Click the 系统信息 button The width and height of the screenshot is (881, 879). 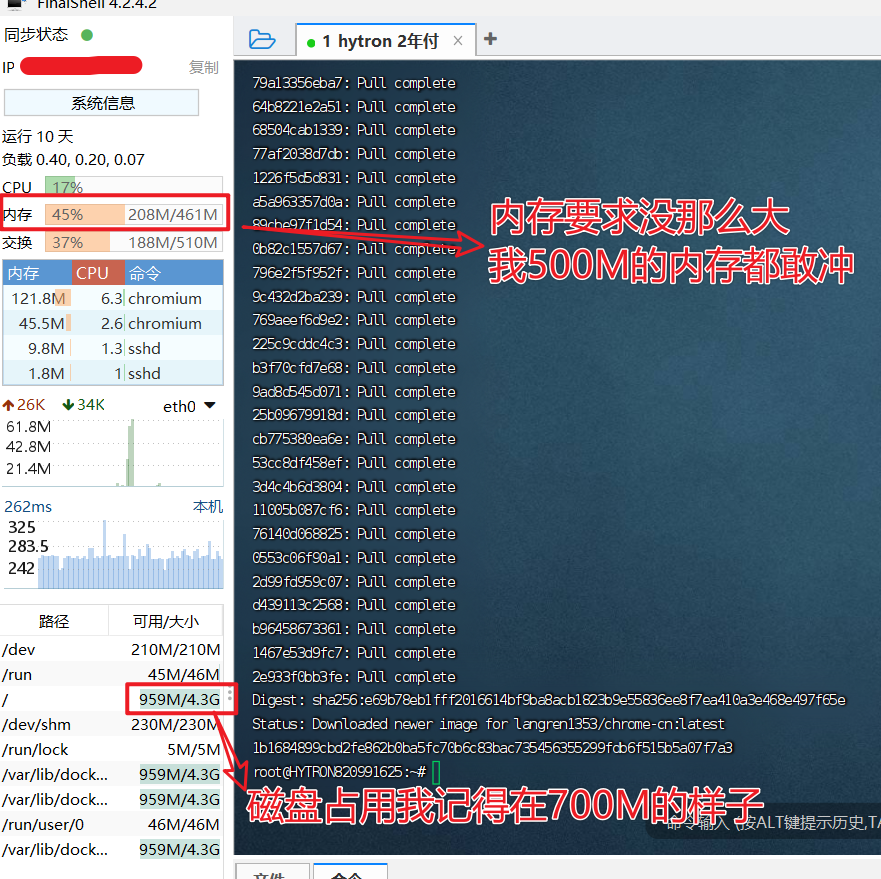click(102, 103)
